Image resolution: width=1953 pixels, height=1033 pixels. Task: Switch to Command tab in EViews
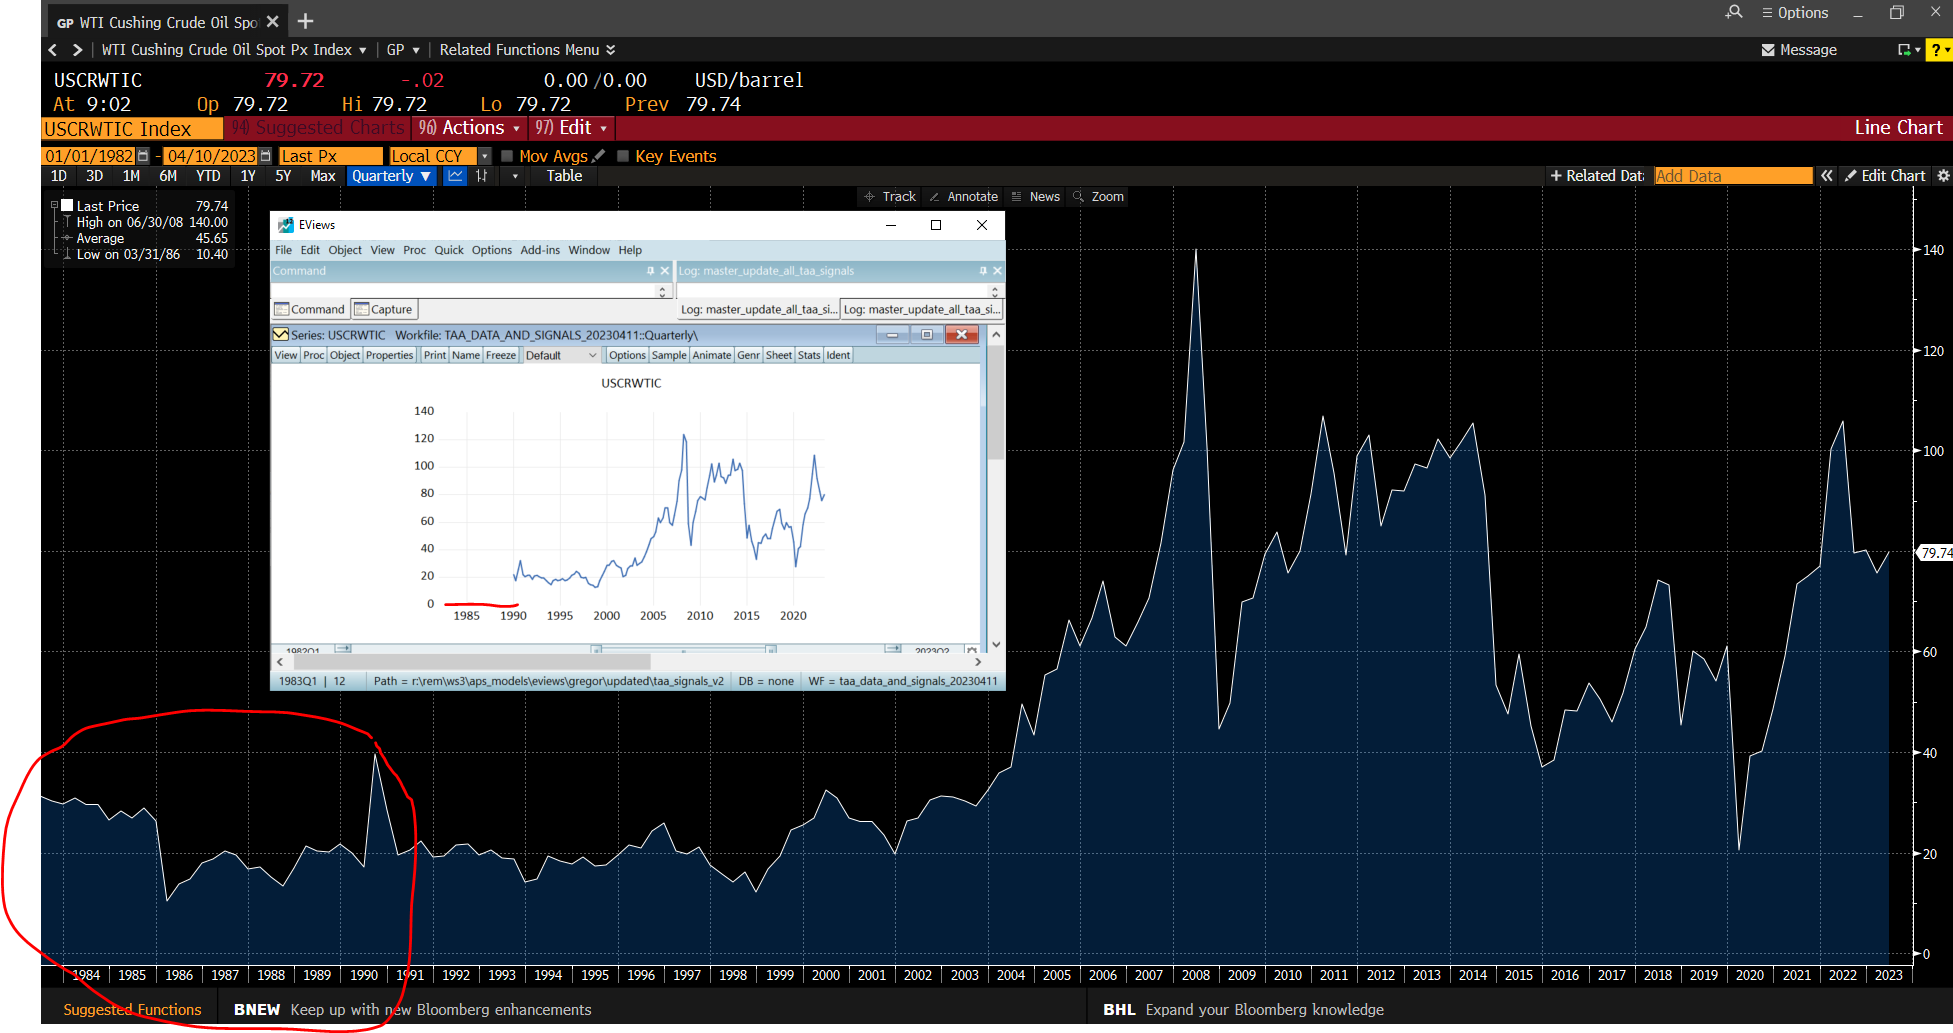pyautogui.click(x=309, y=310)
